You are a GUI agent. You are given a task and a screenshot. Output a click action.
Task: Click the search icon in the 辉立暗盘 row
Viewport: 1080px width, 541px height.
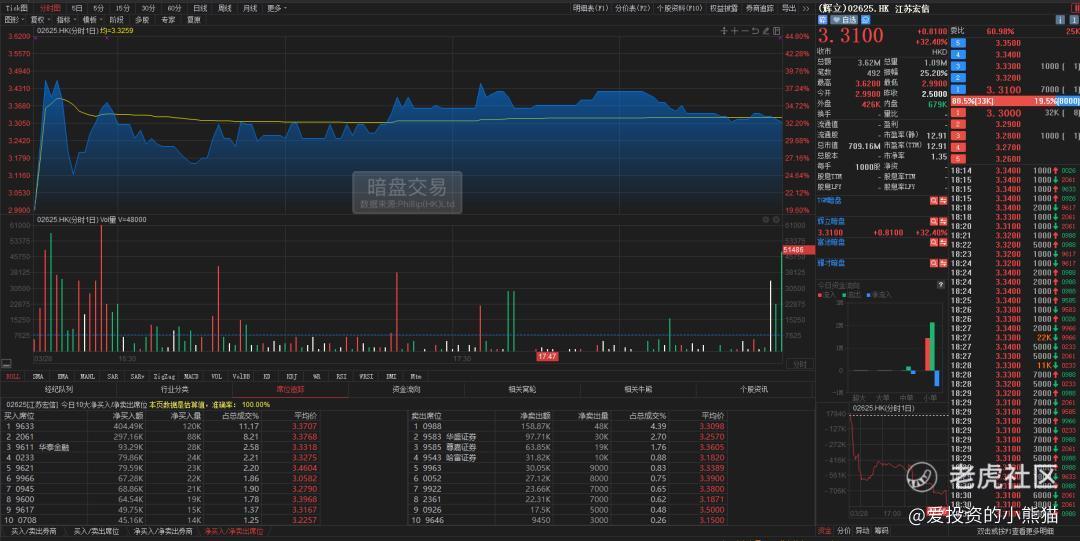point(934,221)
